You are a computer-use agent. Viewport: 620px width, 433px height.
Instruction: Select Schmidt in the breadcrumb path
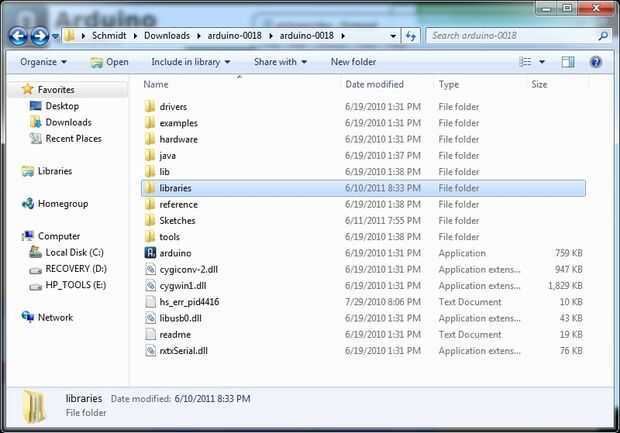[x=109, y=36]
